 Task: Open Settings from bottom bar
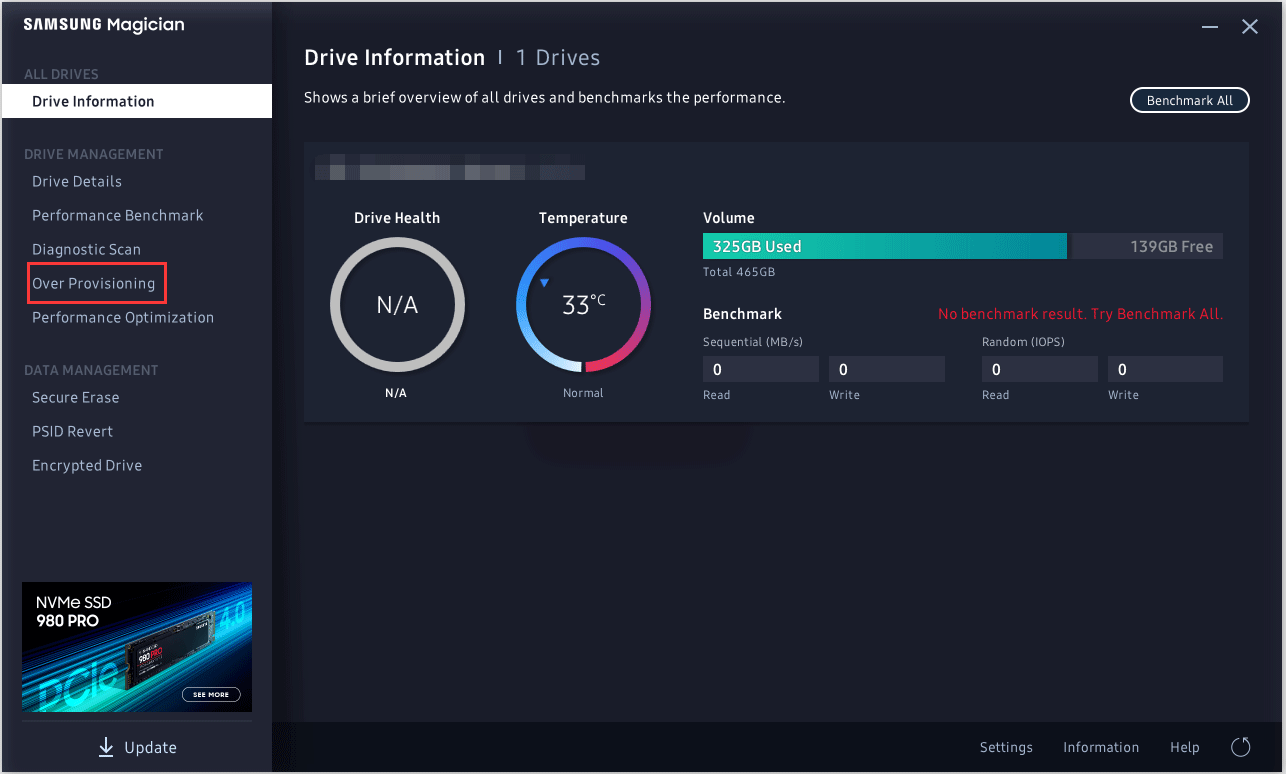pos(1006,747)
